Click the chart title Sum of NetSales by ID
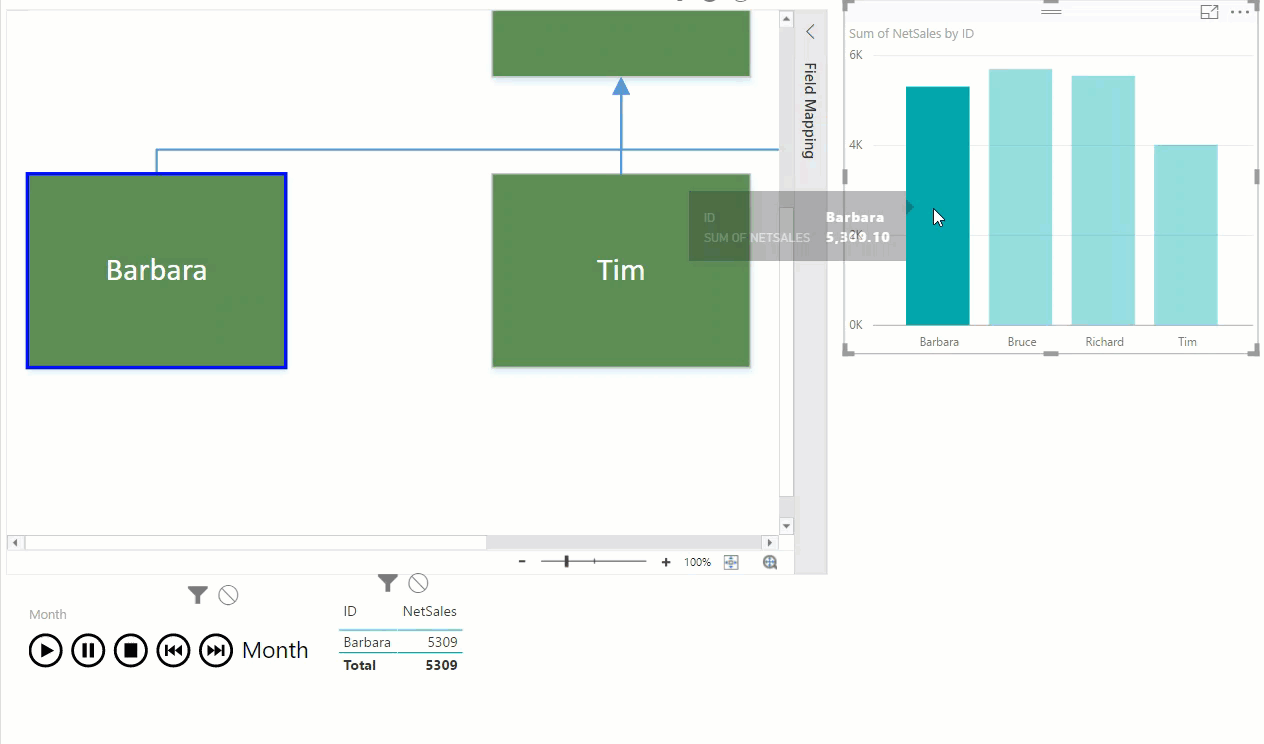1264x744 pixels. (911, 33)
